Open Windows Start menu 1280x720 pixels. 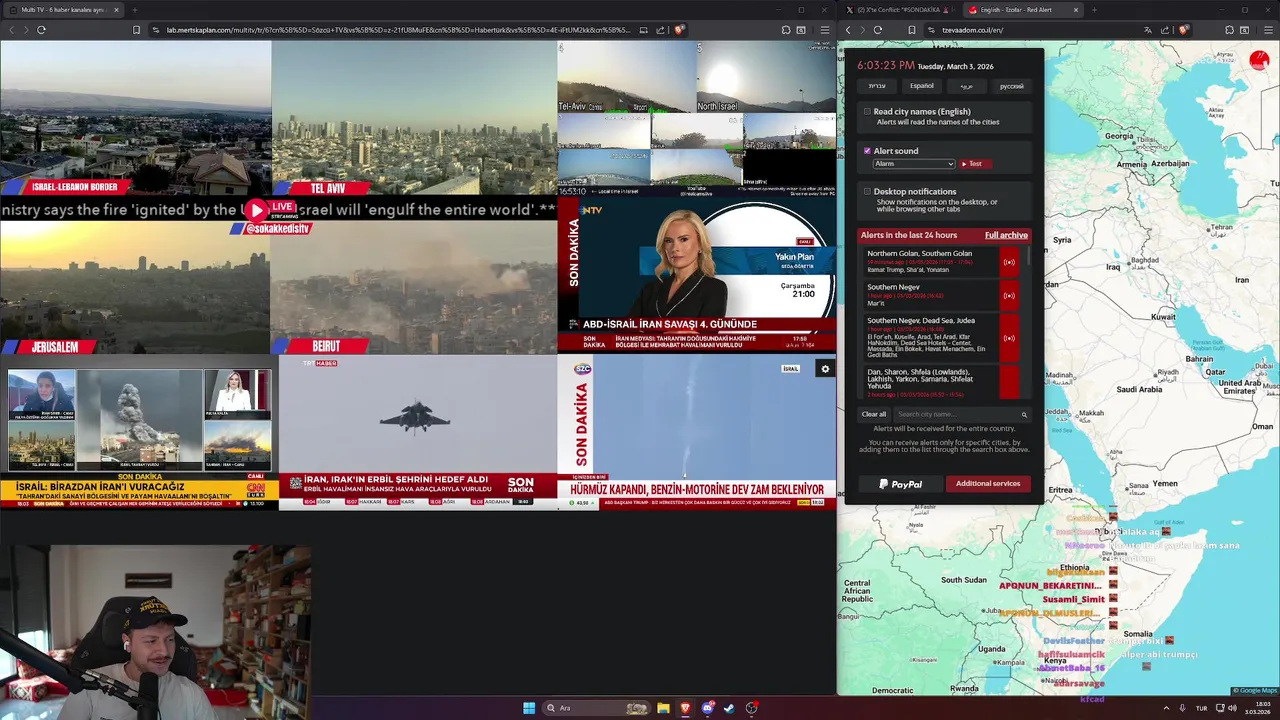click(x=529, y=708)
